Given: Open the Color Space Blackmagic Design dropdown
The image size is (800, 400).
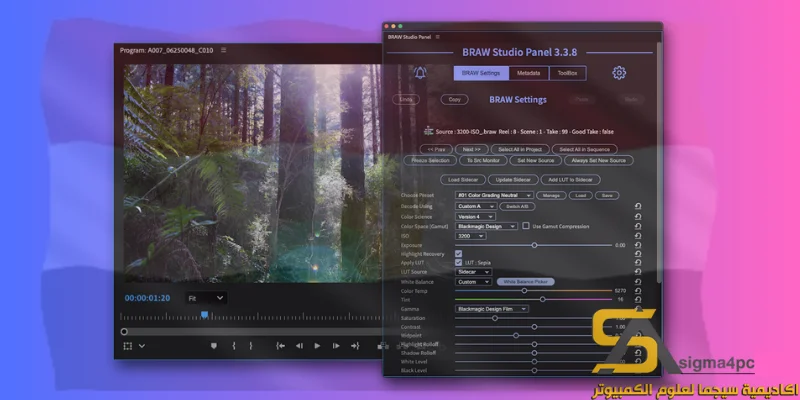Looking at the screenshot, I should point(486,226).
